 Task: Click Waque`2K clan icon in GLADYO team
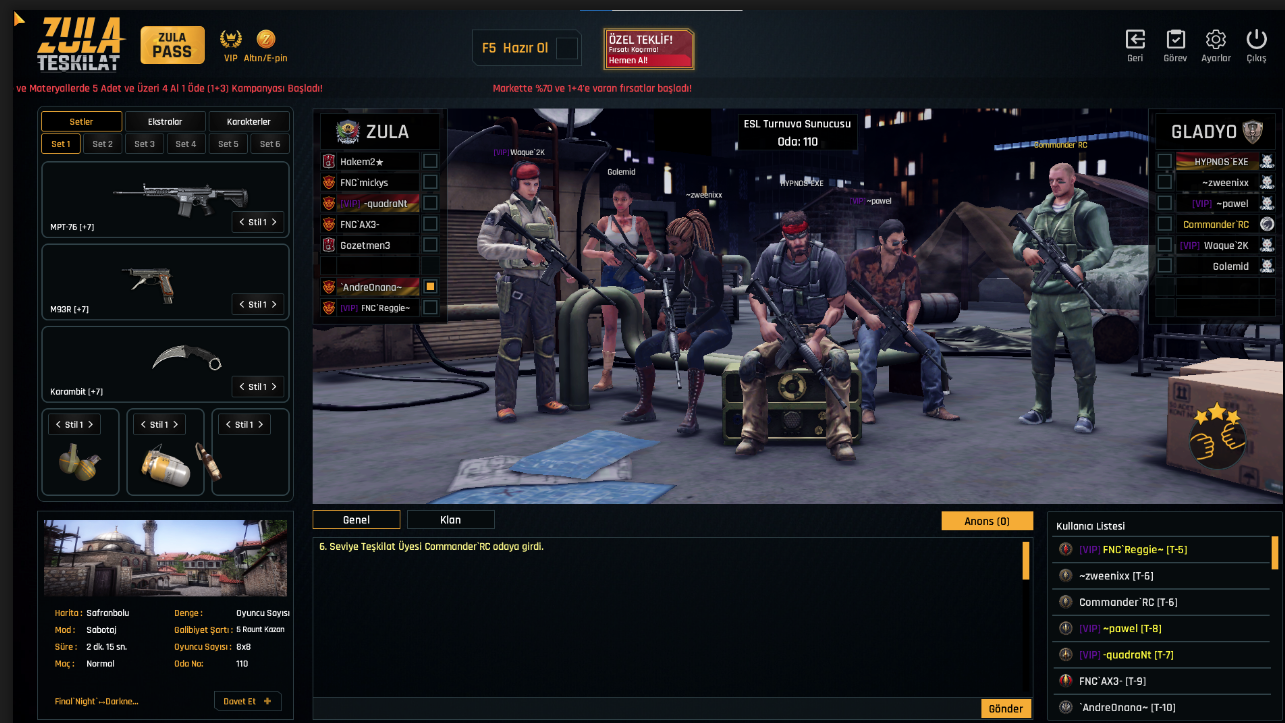[1267, 245]
